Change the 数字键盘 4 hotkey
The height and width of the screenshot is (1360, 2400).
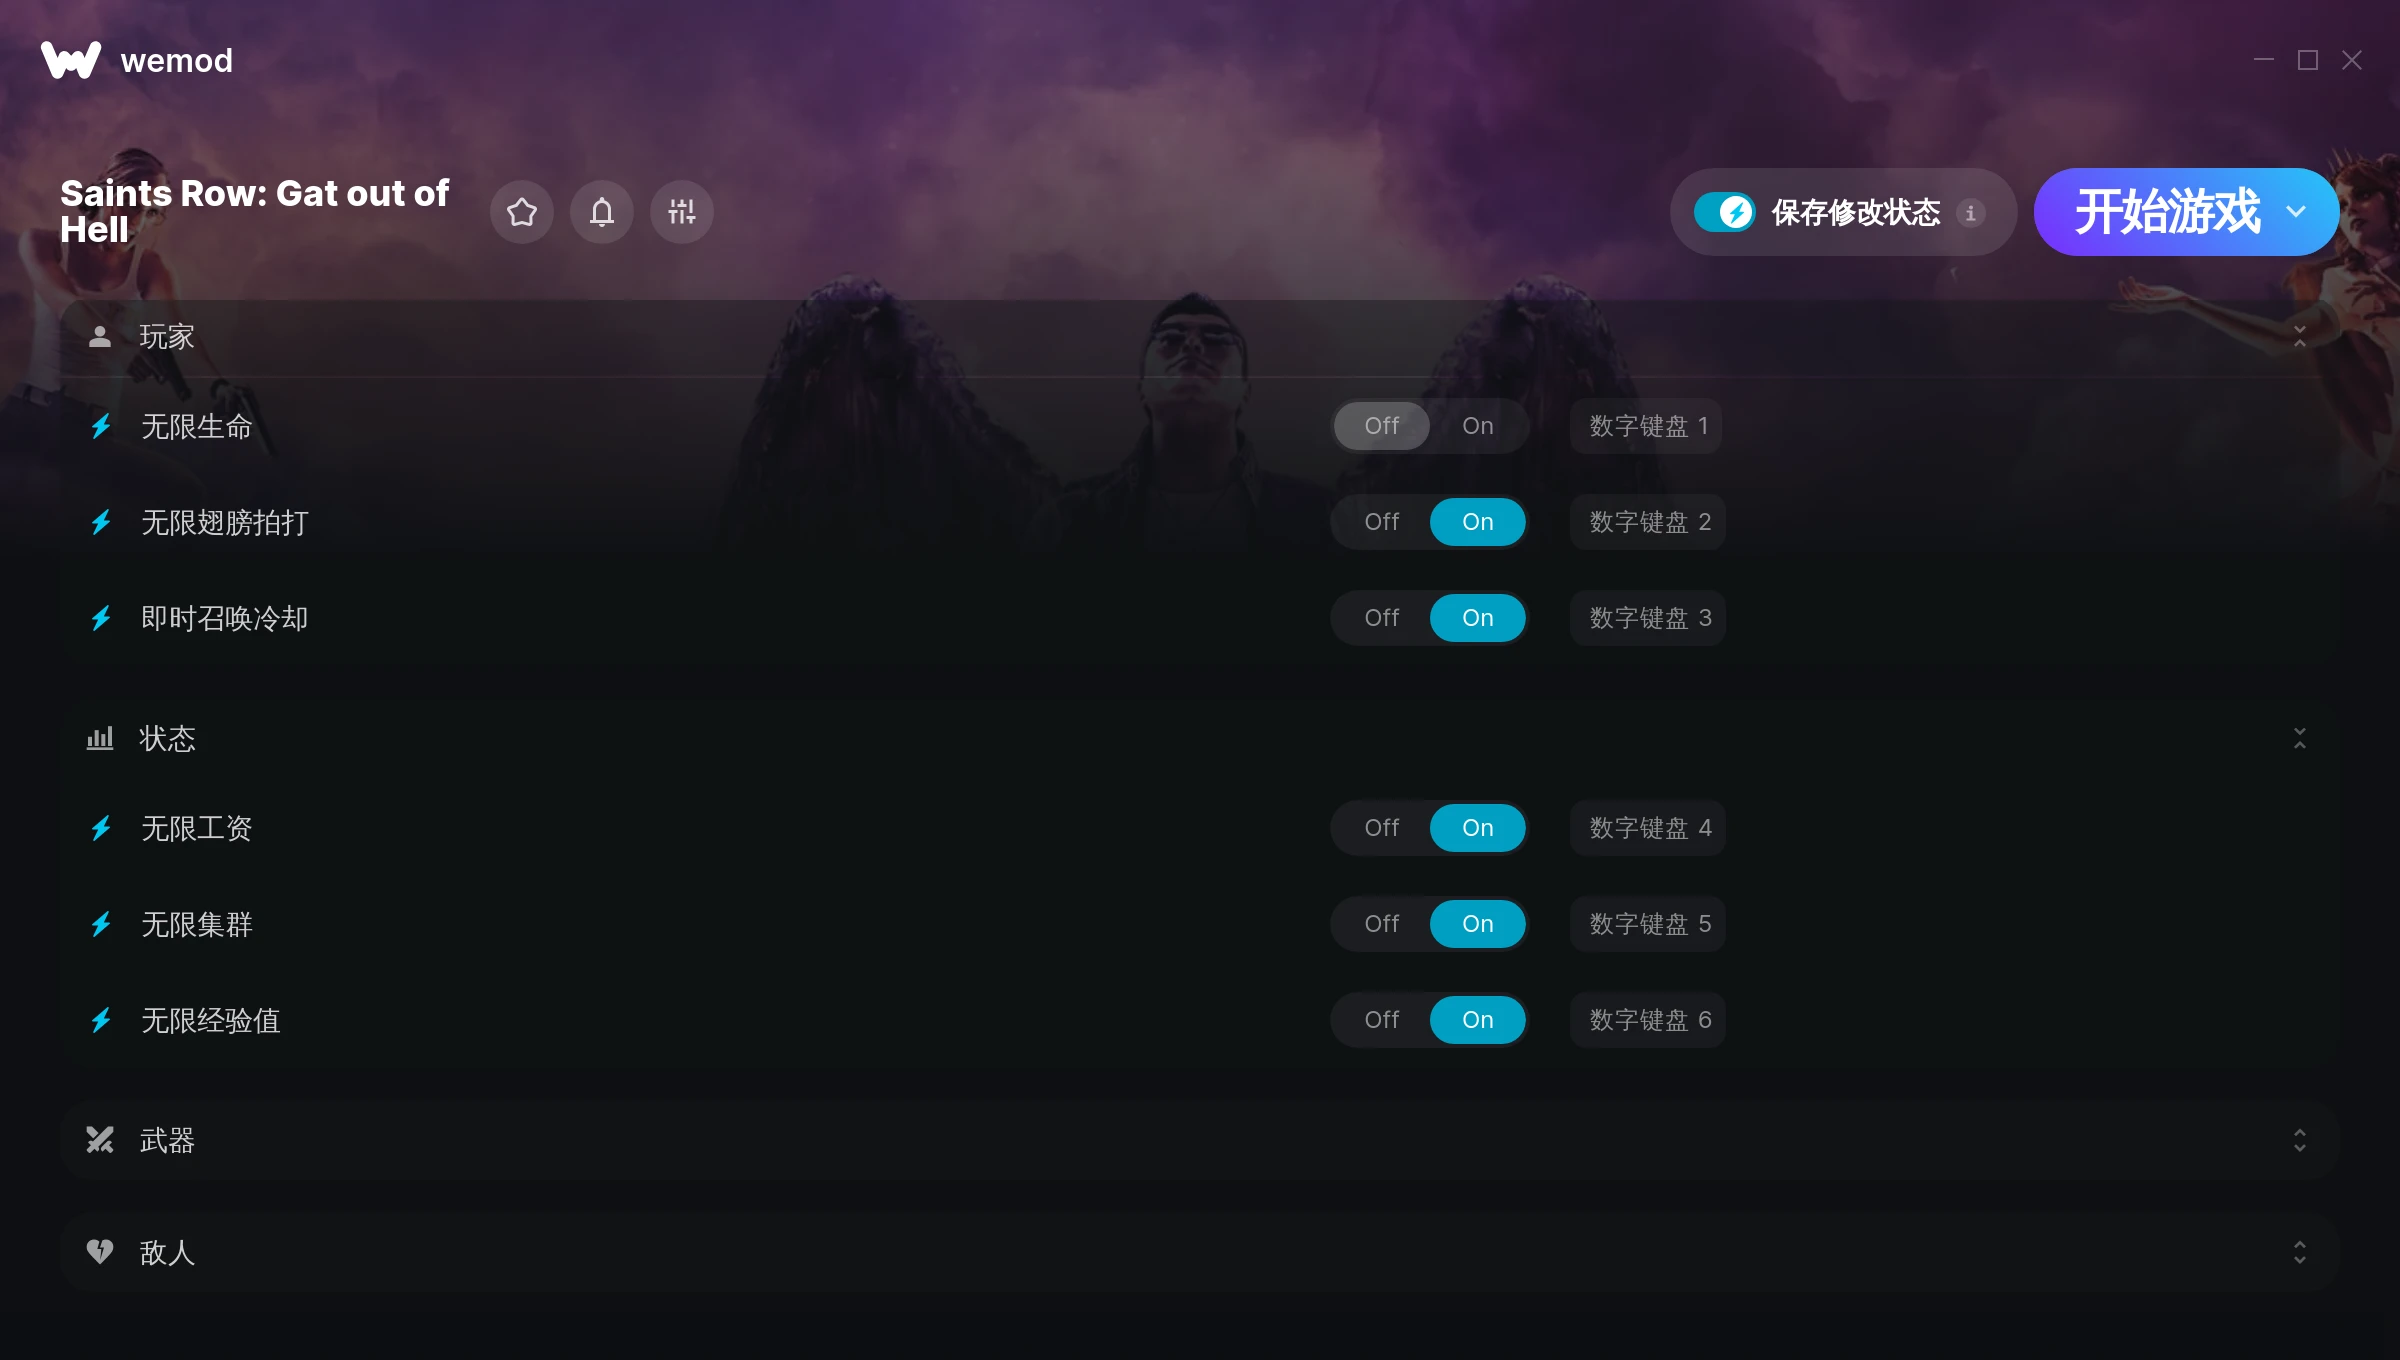point(1648,828)
